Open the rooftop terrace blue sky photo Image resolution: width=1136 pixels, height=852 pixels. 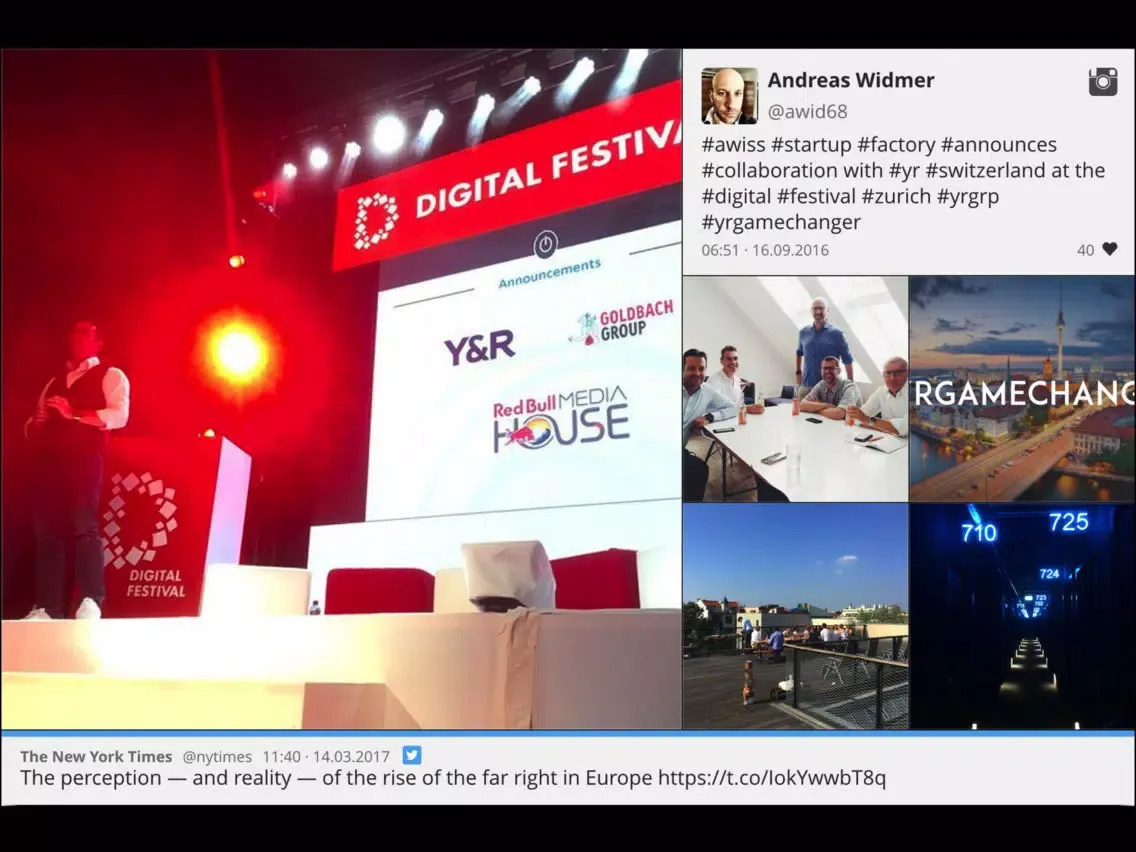tap(795, 617)
